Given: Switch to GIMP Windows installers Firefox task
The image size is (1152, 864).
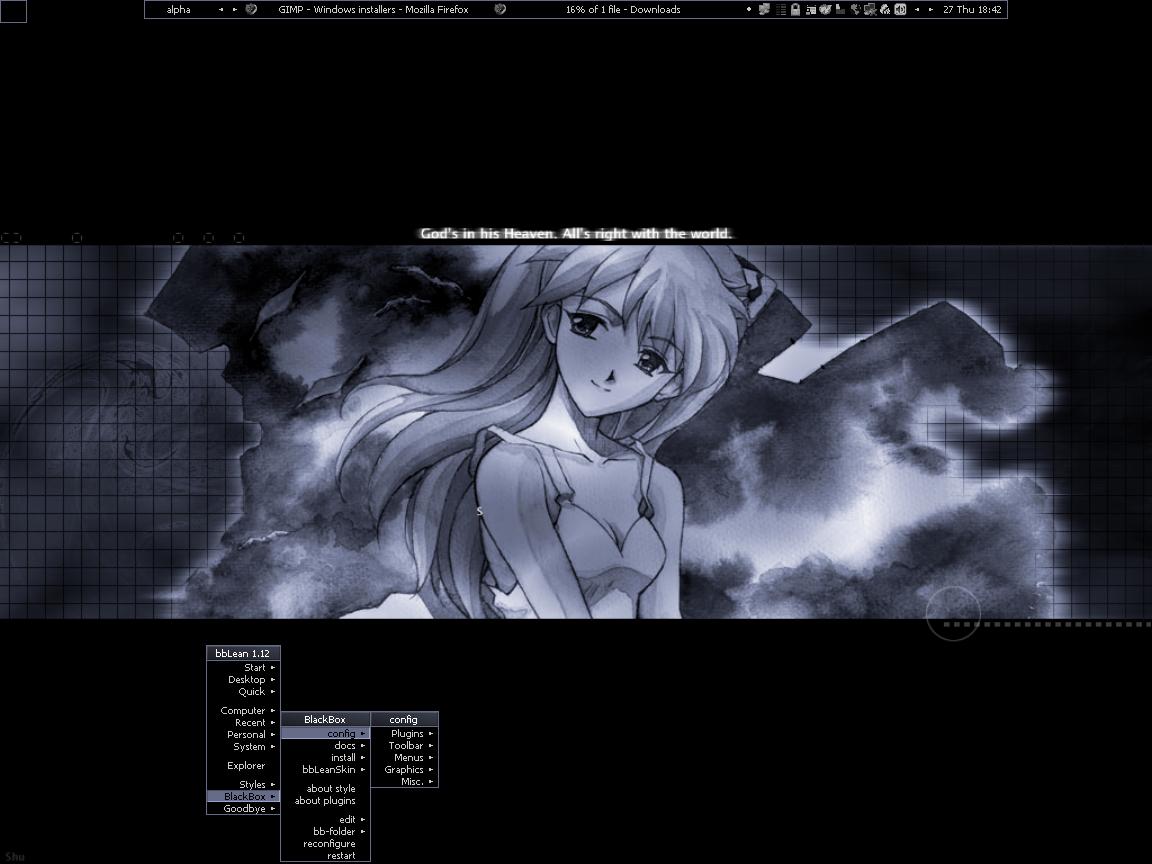Looking at the screenshot, I should click(373, 10).
